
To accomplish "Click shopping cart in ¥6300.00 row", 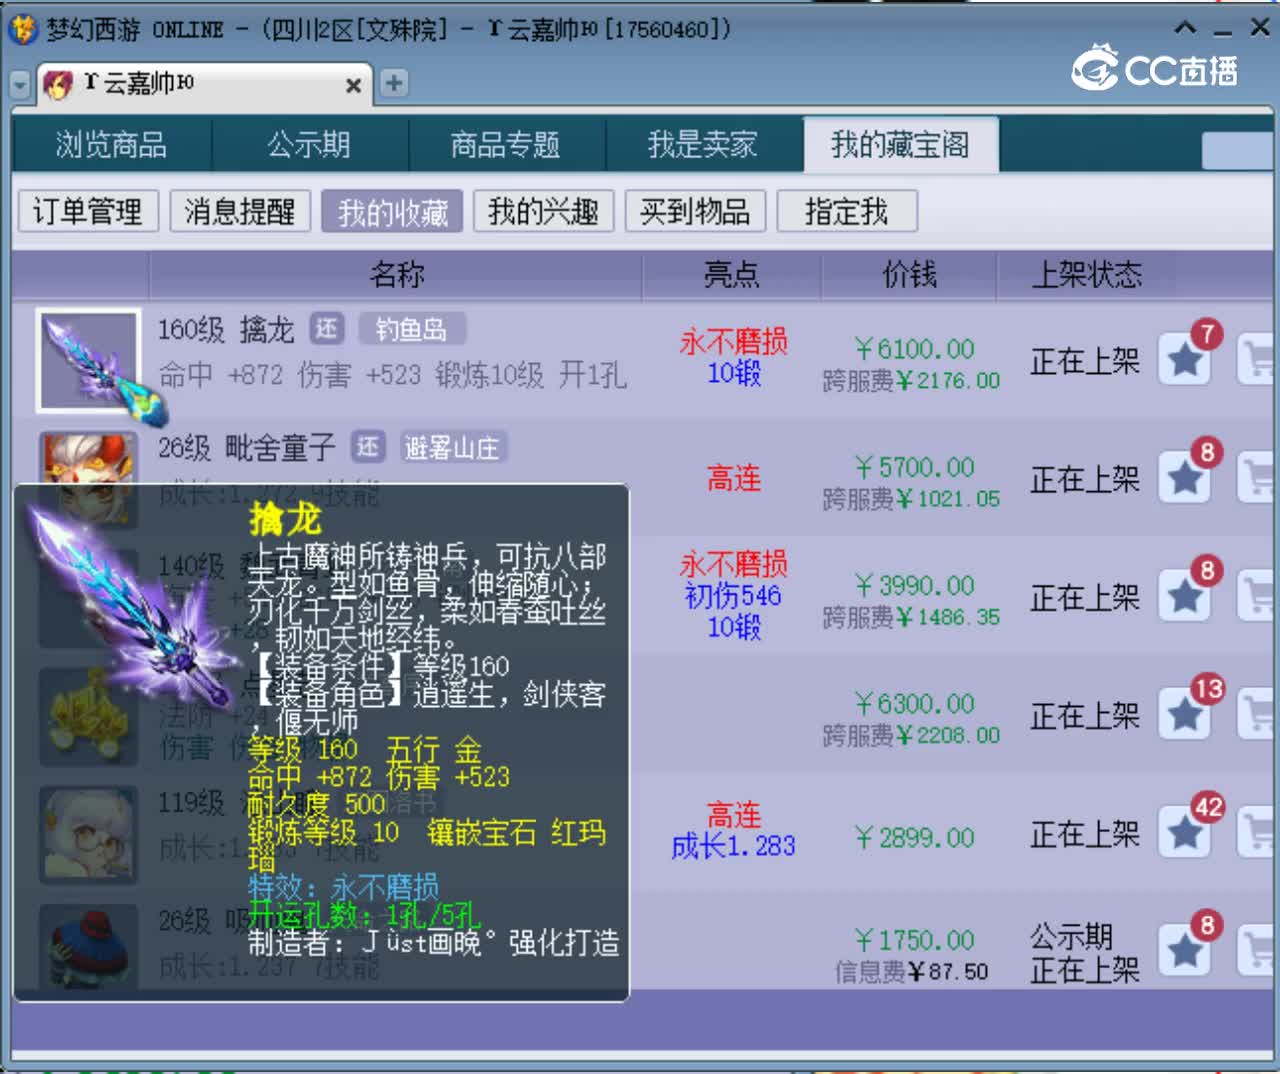I will (1257, 714).
